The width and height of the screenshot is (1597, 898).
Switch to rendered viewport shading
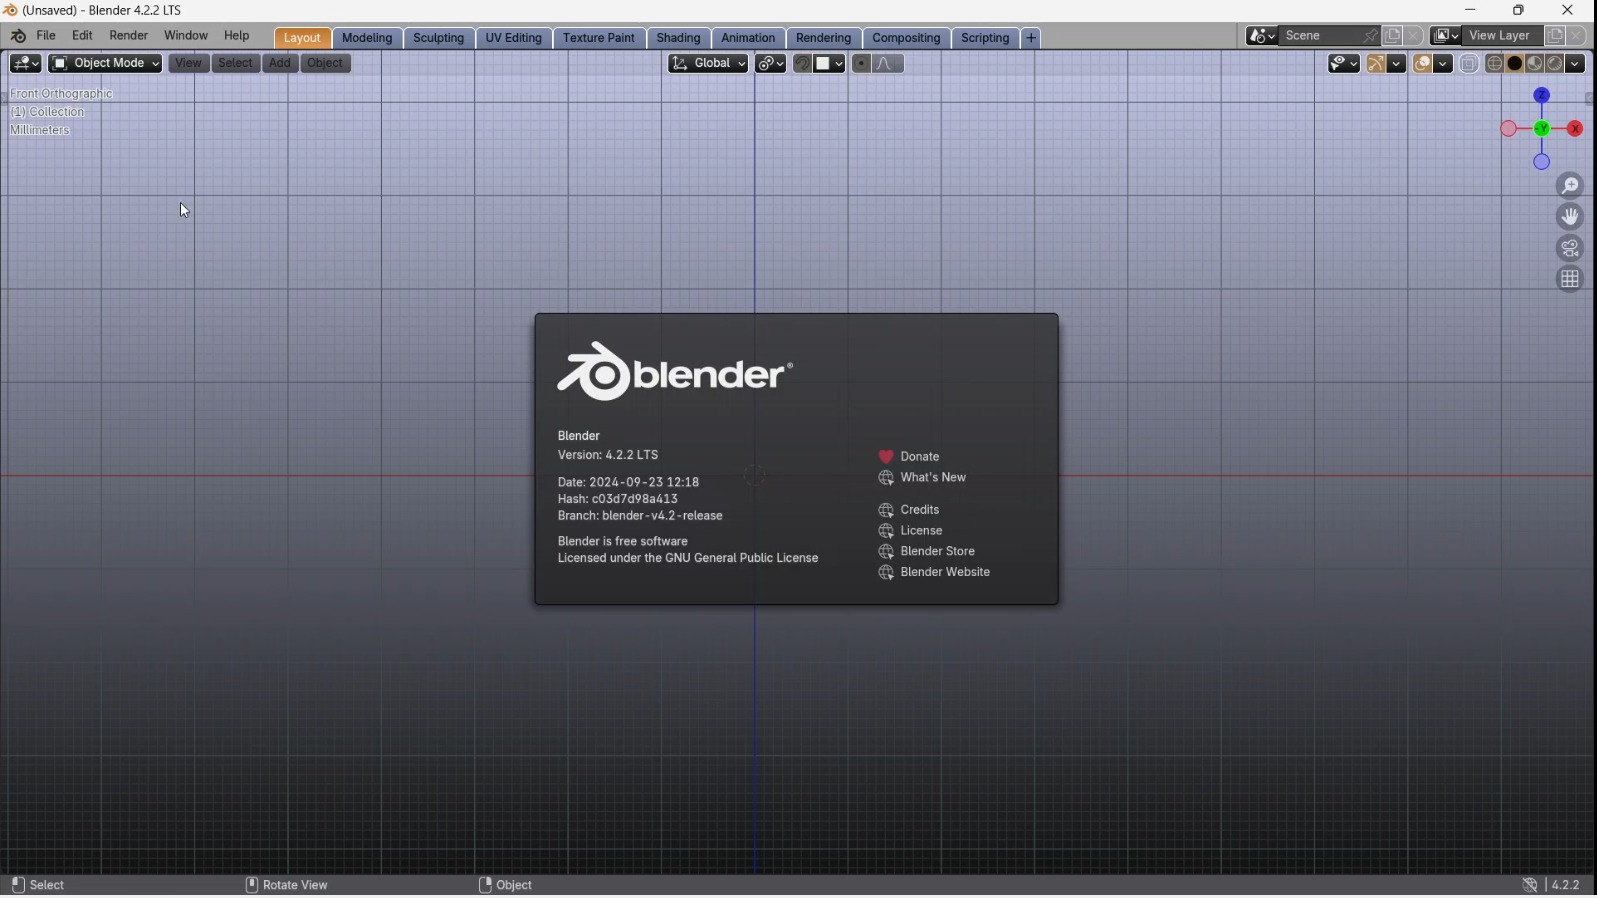click(1556, 64)
